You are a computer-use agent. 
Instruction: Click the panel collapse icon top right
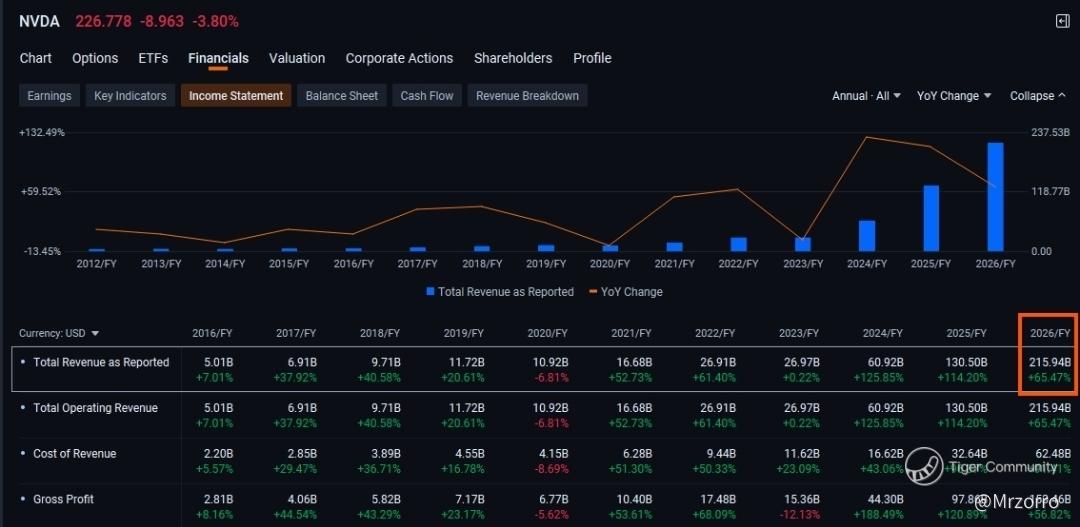[x=1062, y=21]
